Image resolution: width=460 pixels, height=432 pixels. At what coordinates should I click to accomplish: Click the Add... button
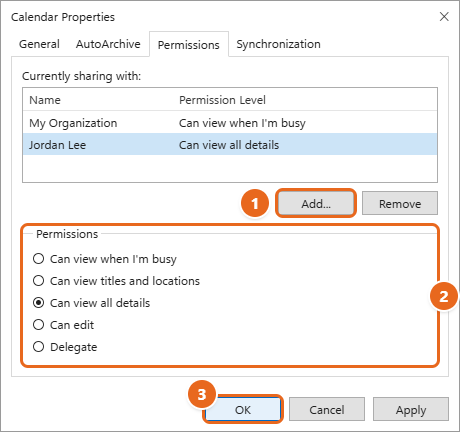tap(316, 204)
